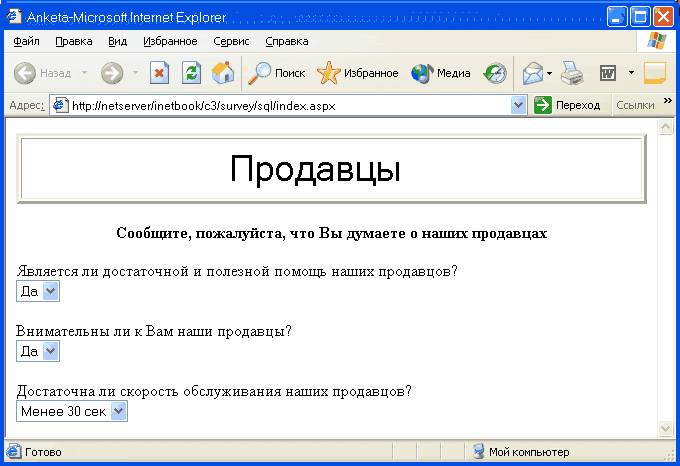Click 'Мой компьютер' status text
This screenshot has width=680, height=466.
click(x=529, y=452)
